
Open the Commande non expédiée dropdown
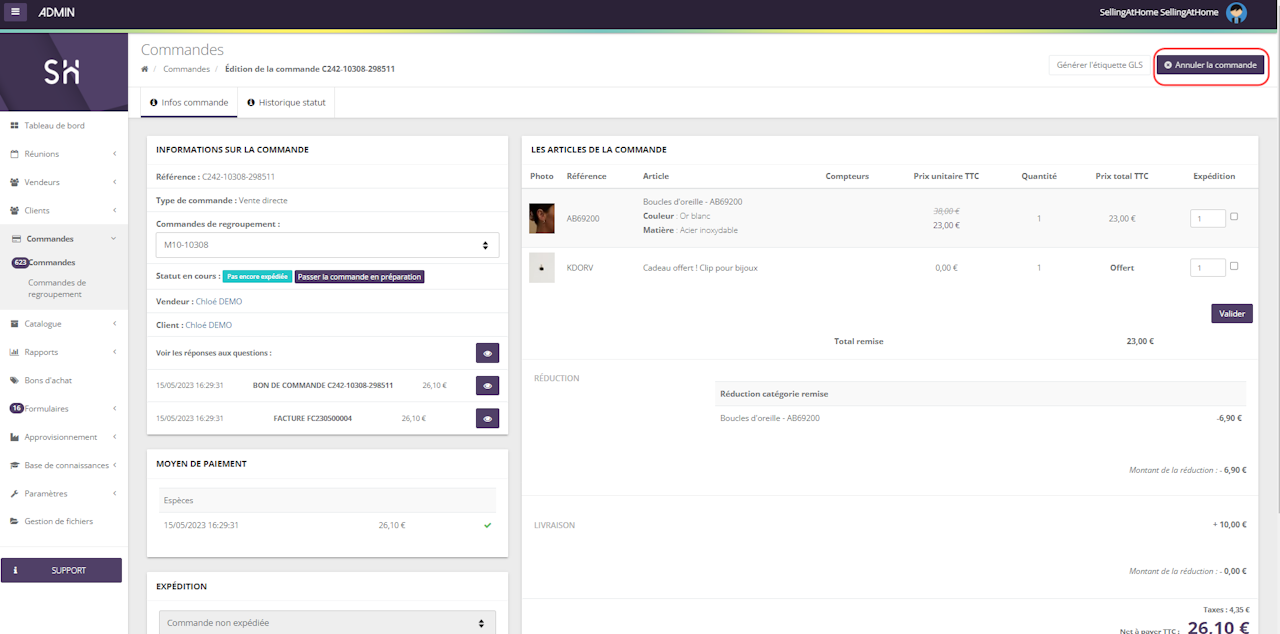click(x=327, y=623)
